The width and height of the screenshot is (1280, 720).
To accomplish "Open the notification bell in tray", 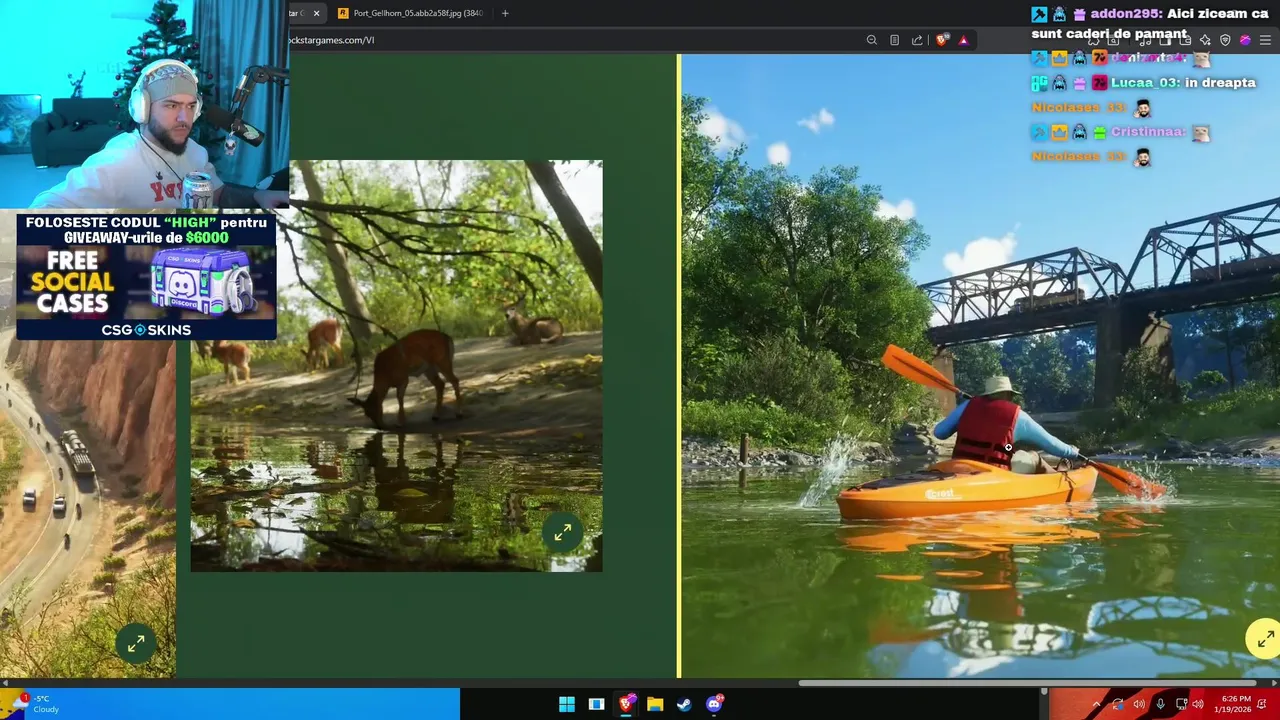I will (1263, 704).
